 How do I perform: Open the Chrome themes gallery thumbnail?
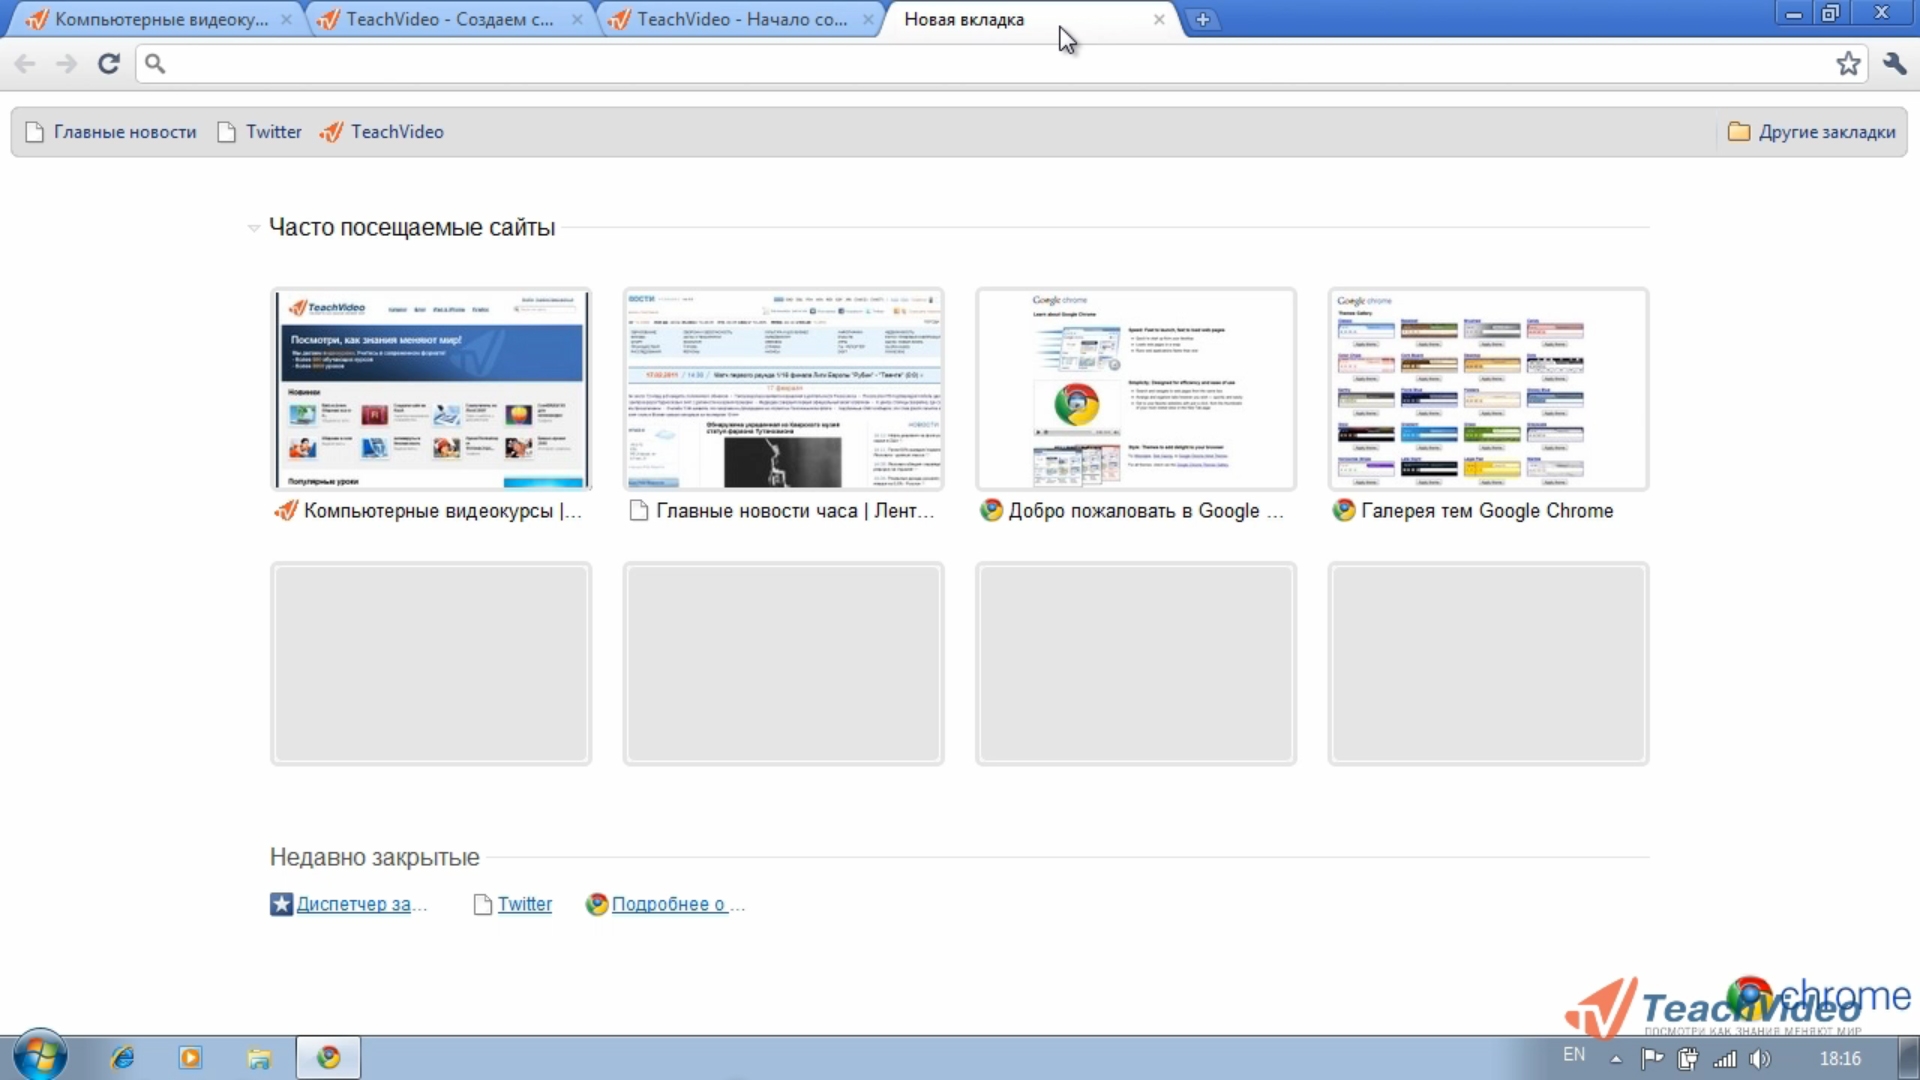click(1488, 390)
